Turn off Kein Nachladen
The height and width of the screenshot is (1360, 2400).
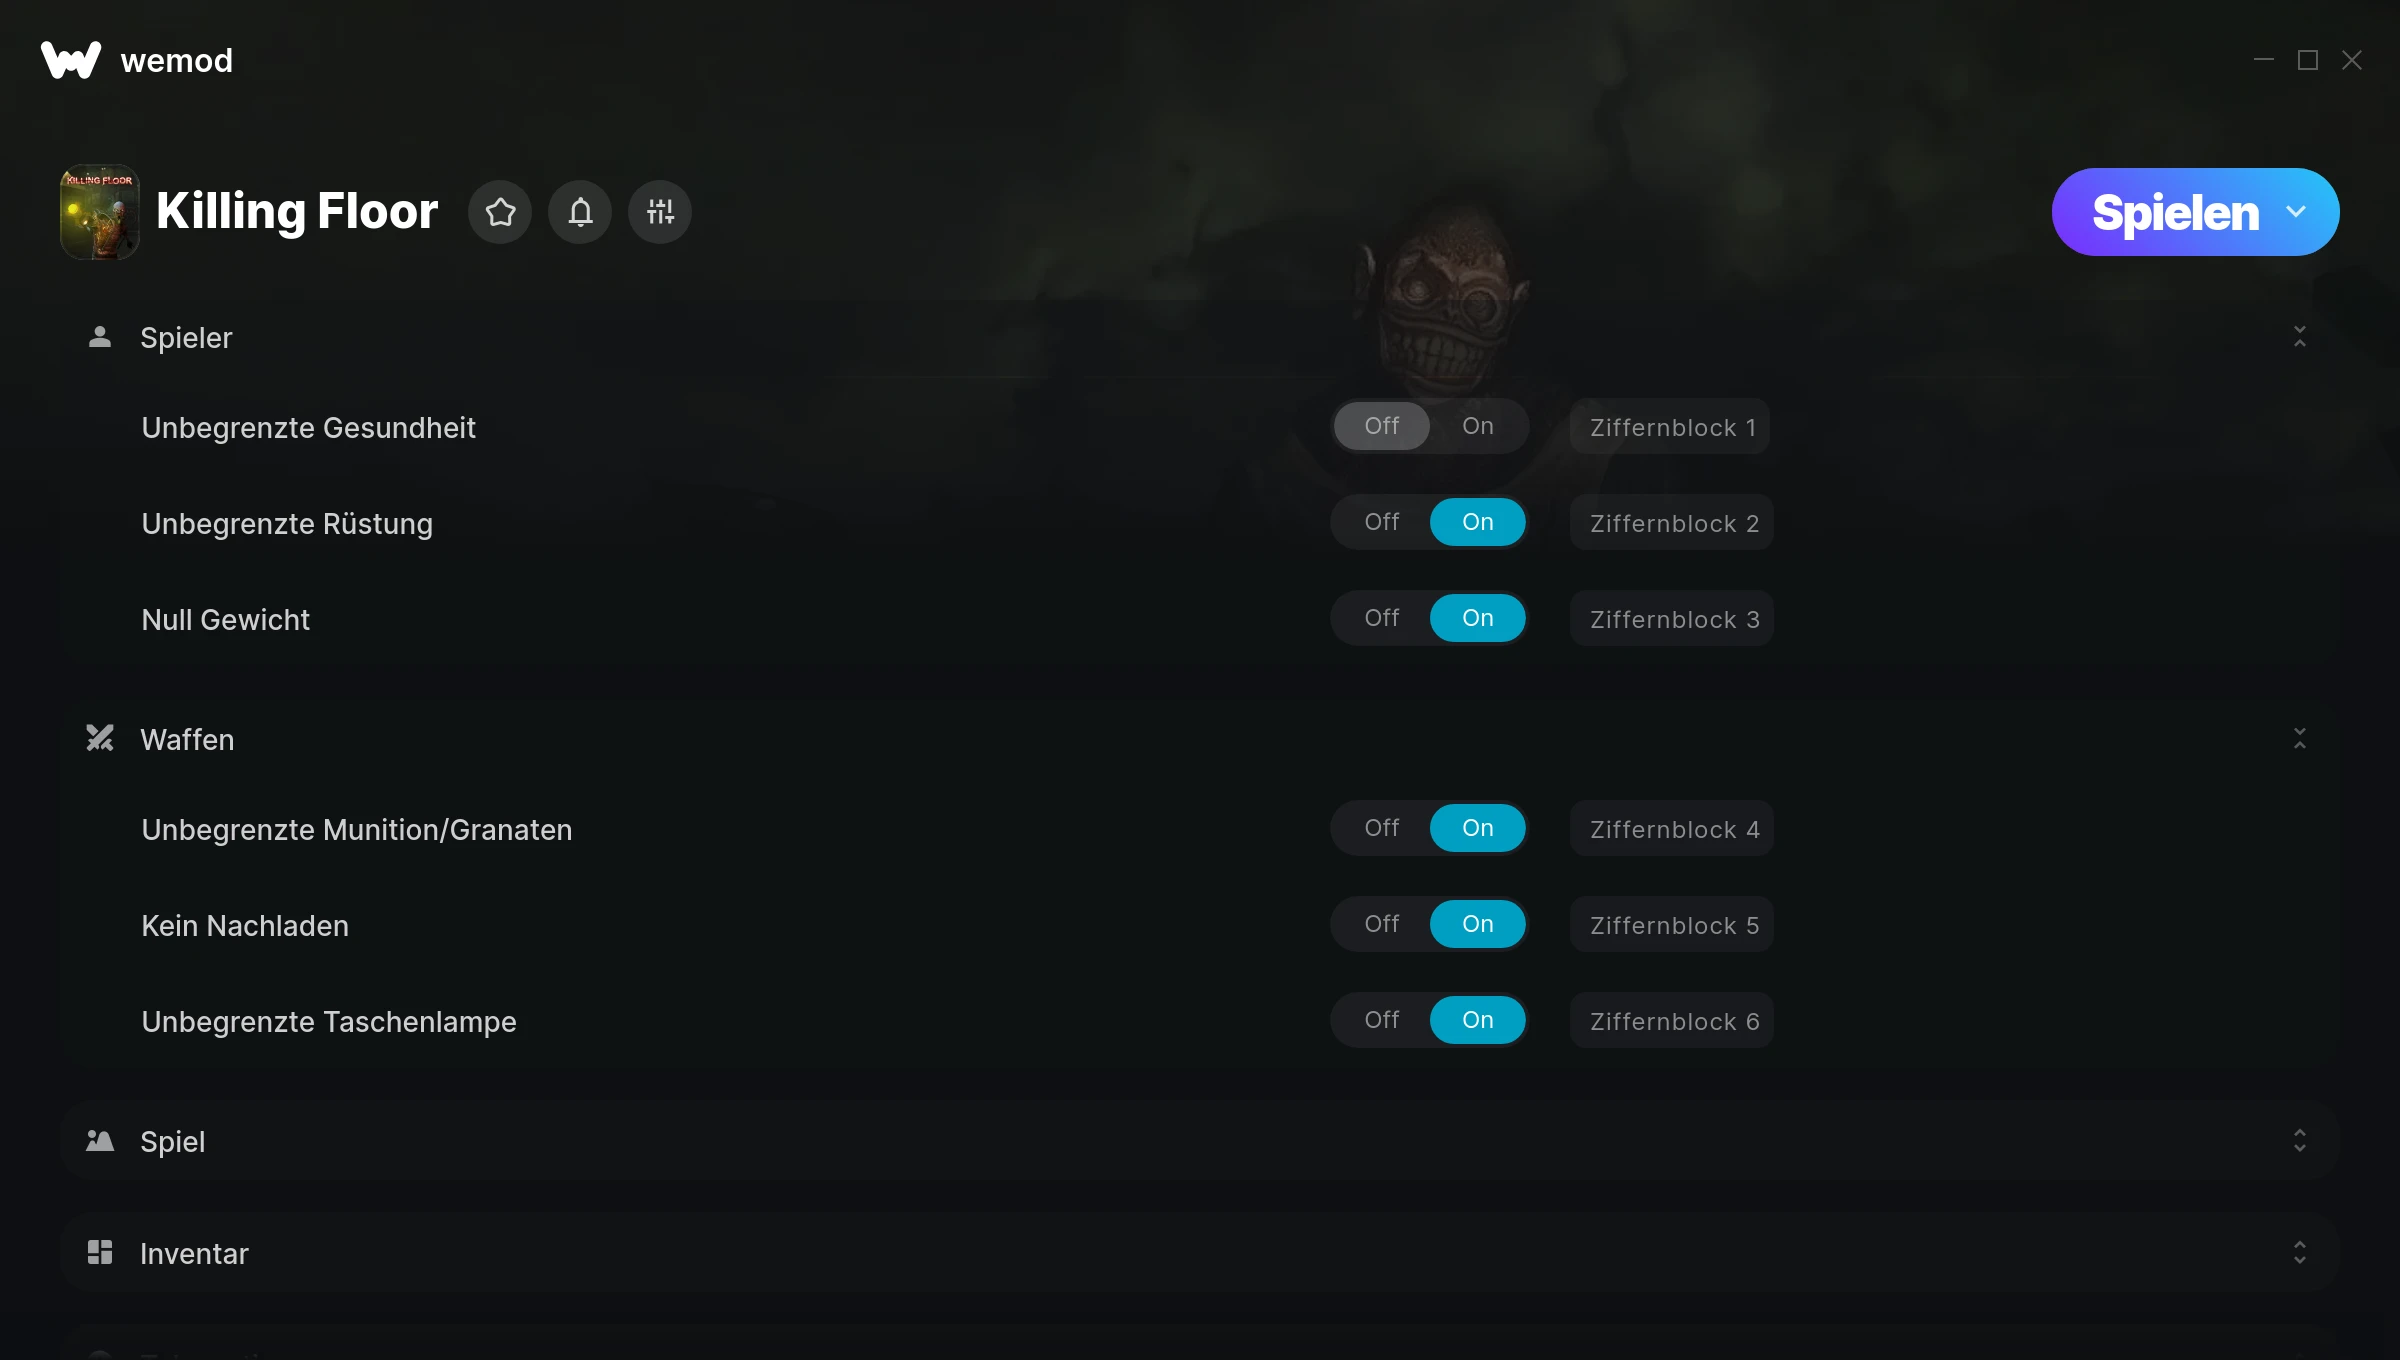click(1382, 924)
